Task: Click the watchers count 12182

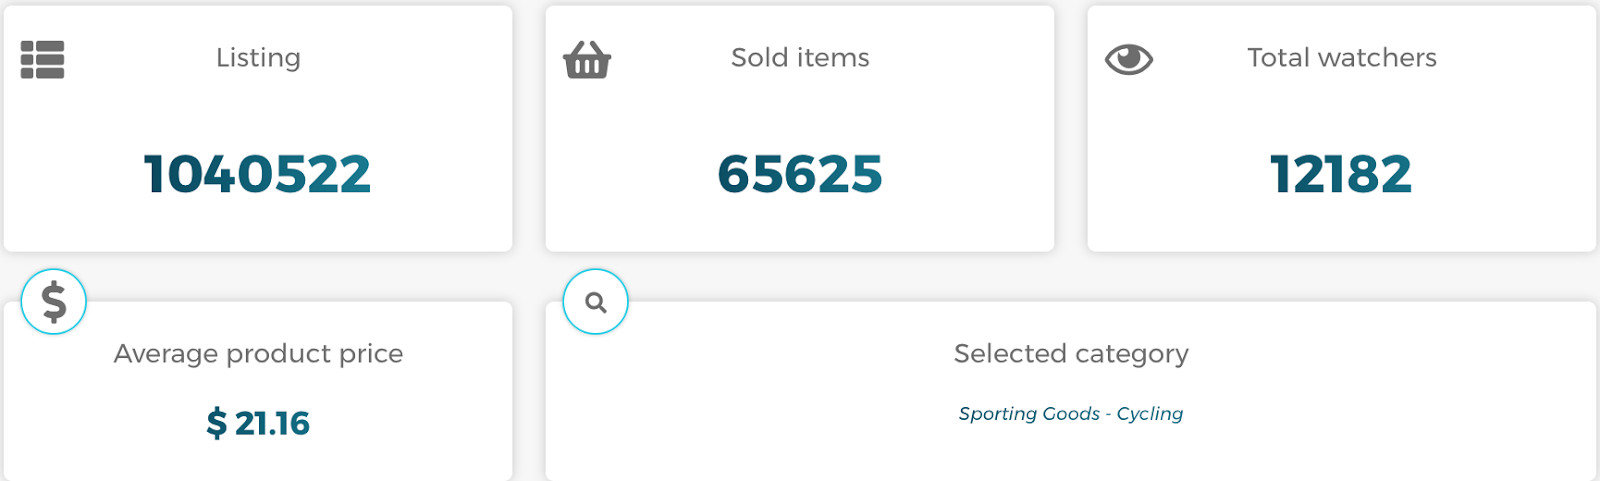Action: click(x=1342, y=174)
